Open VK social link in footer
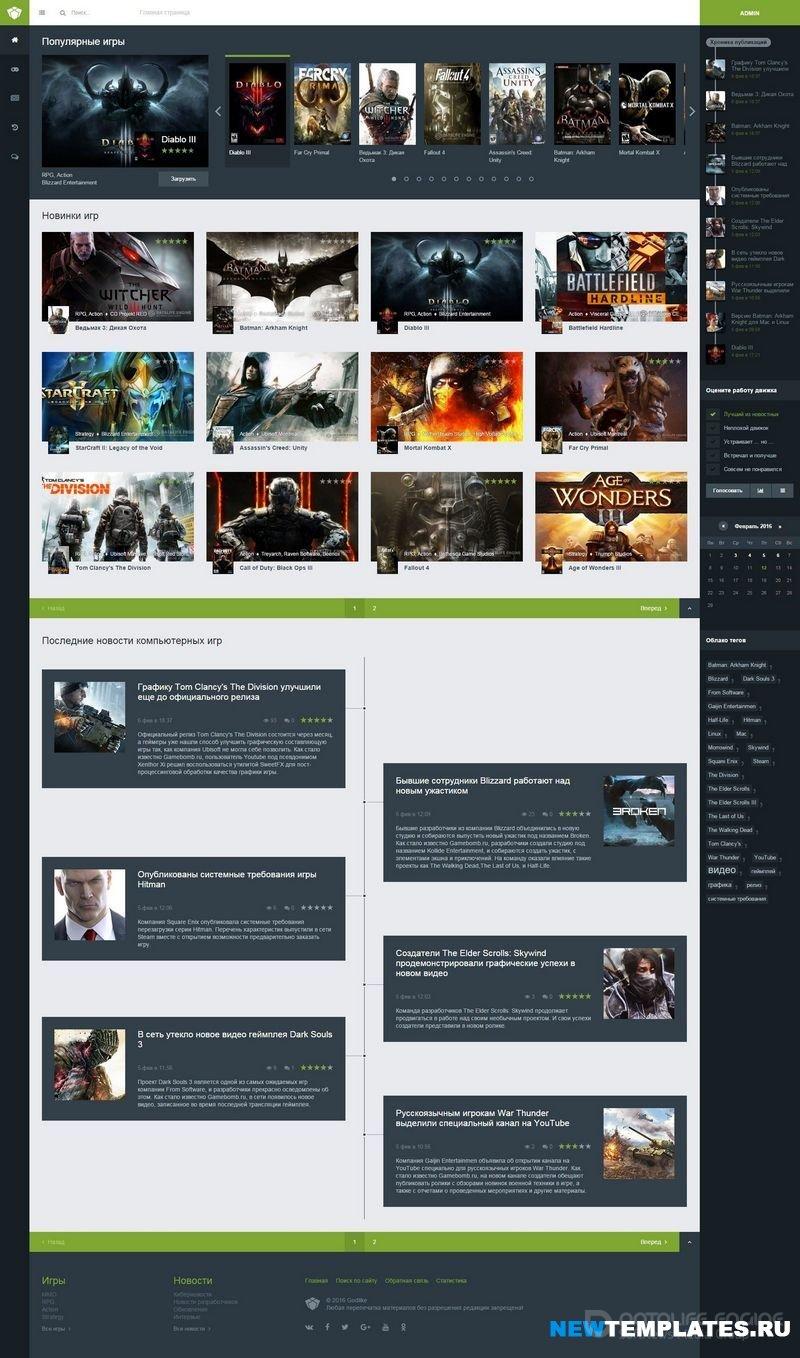 click(x=309, y=1327)
